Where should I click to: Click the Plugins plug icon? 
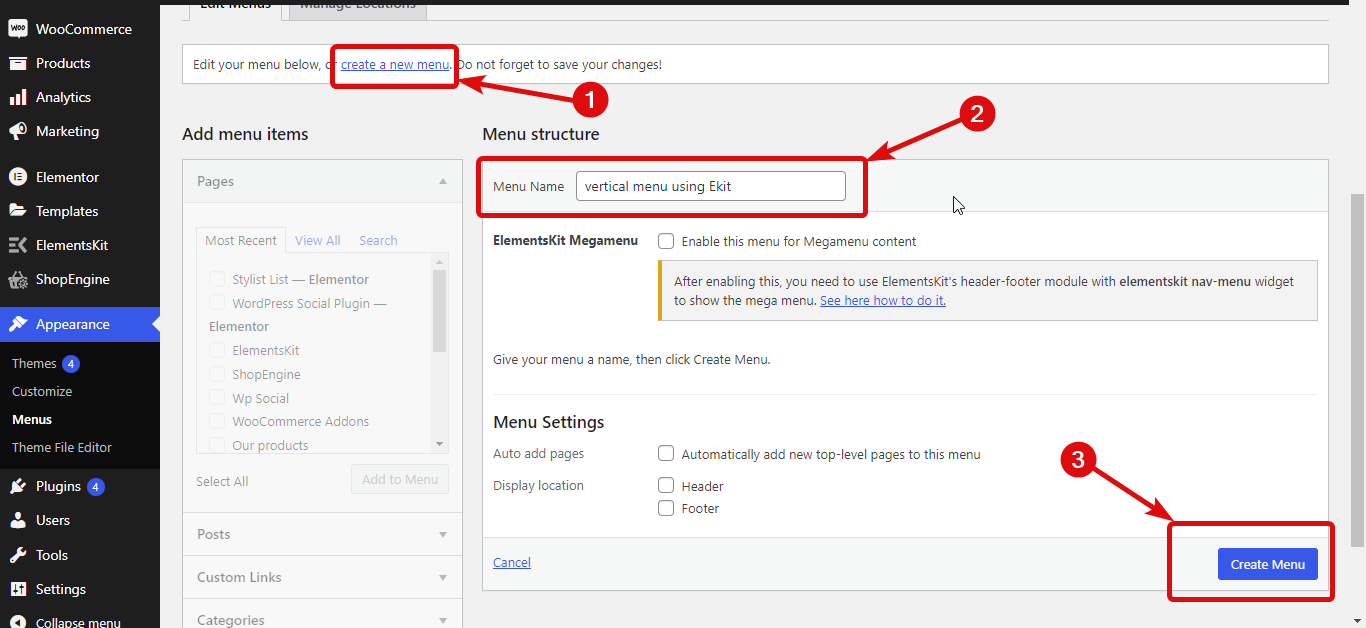click(x=17, y=486)
